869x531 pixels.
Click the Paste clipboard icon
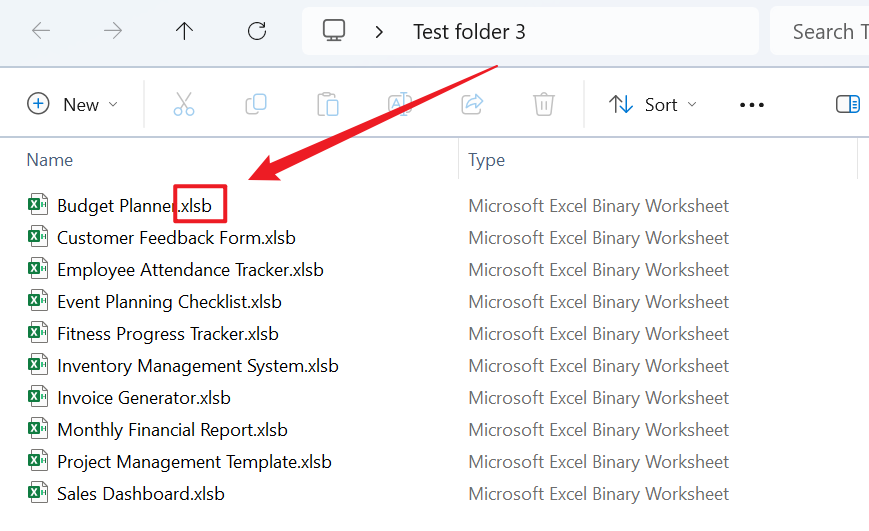tap(327, 104)
